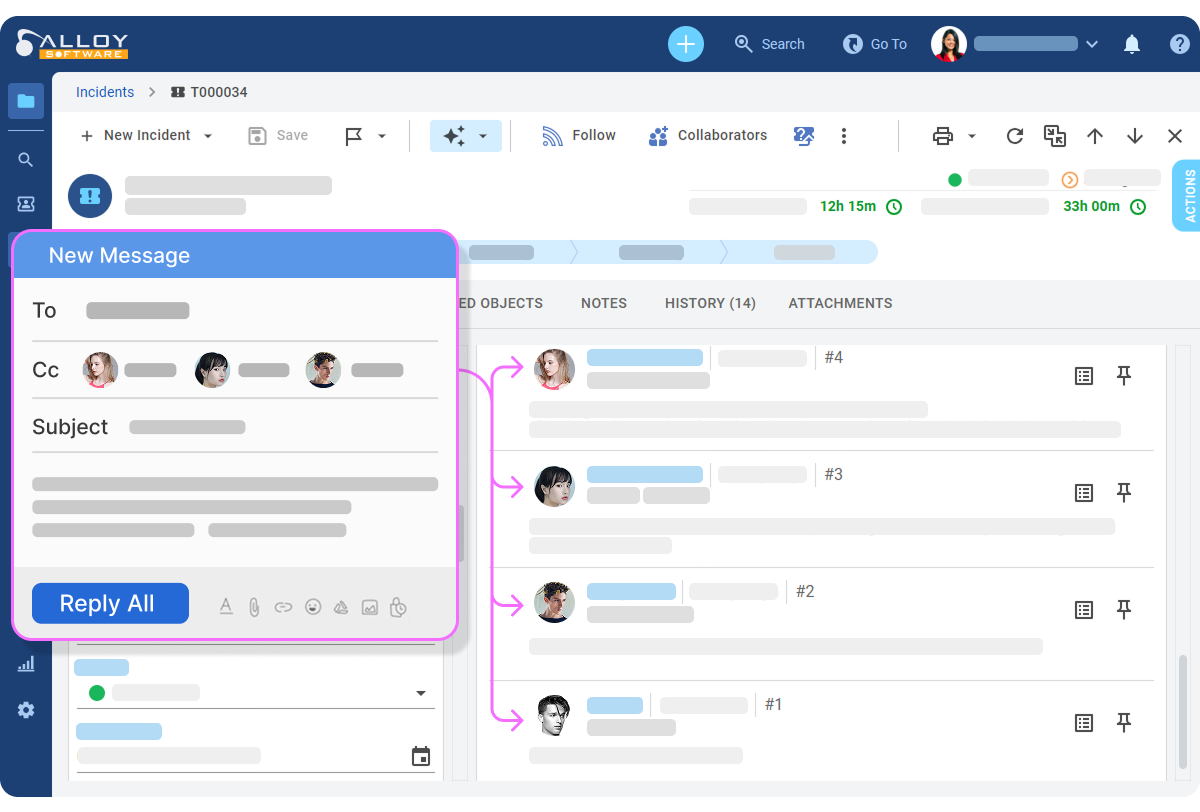Click the notifications bell icon

click(1132, 44)
